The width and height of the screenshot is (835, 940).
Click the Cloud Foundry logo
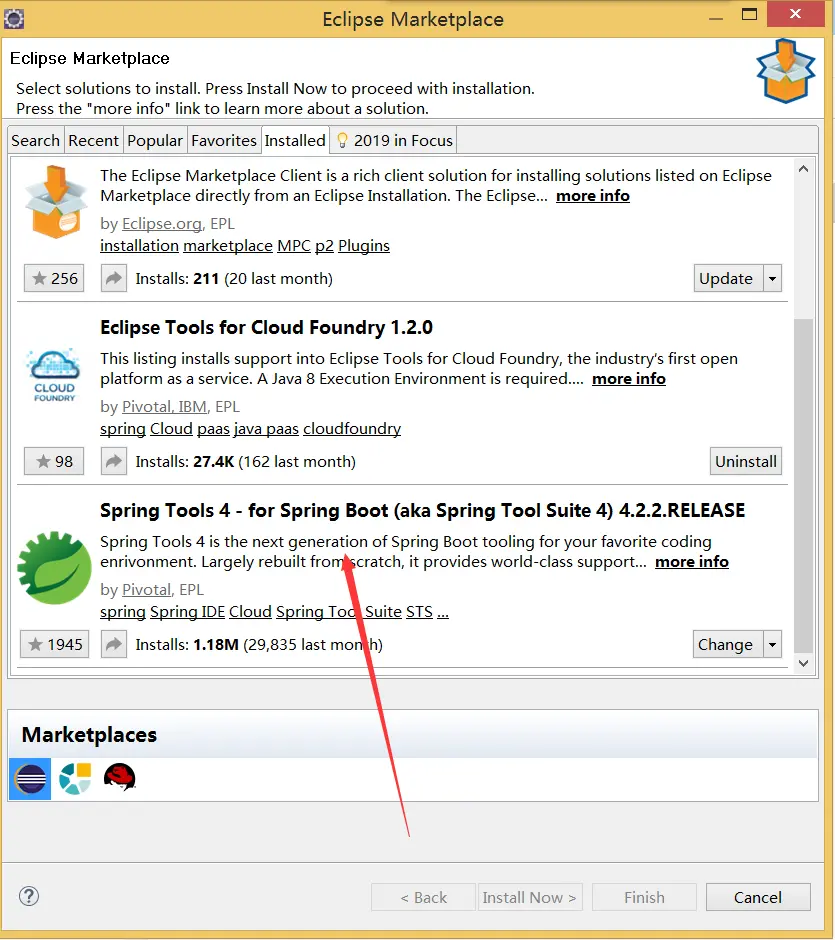tap(54, 375)
